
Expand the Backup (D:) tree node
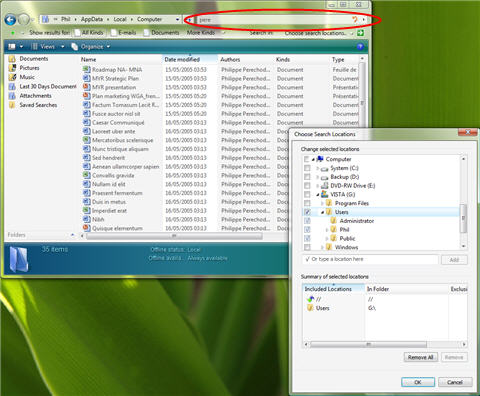317,177
